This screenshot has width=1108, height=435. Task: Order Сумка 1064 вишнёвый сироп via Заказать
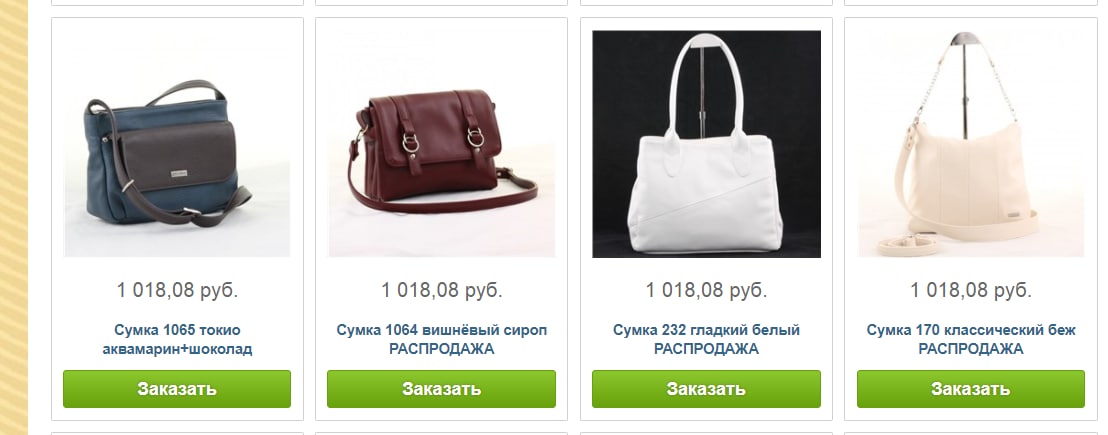point(441,389)
